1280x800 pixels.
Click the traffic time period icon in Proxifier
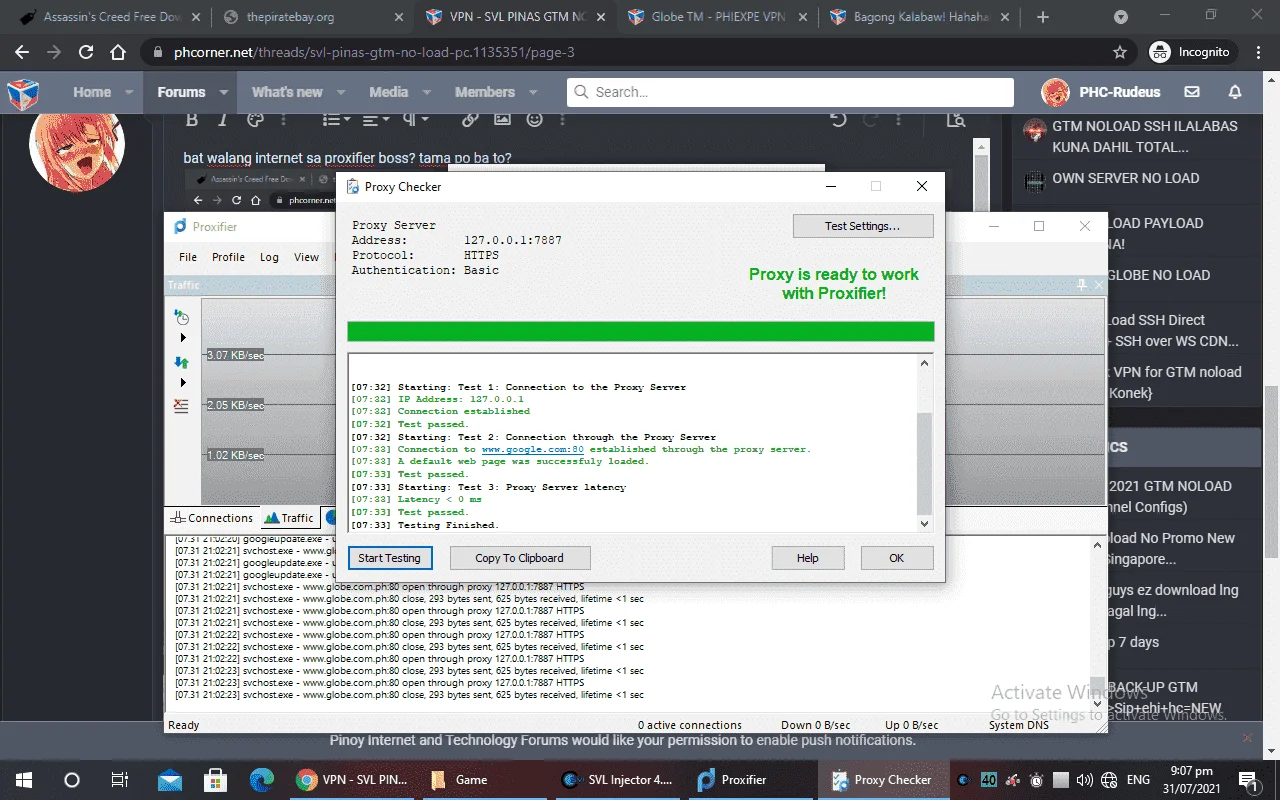181,317
